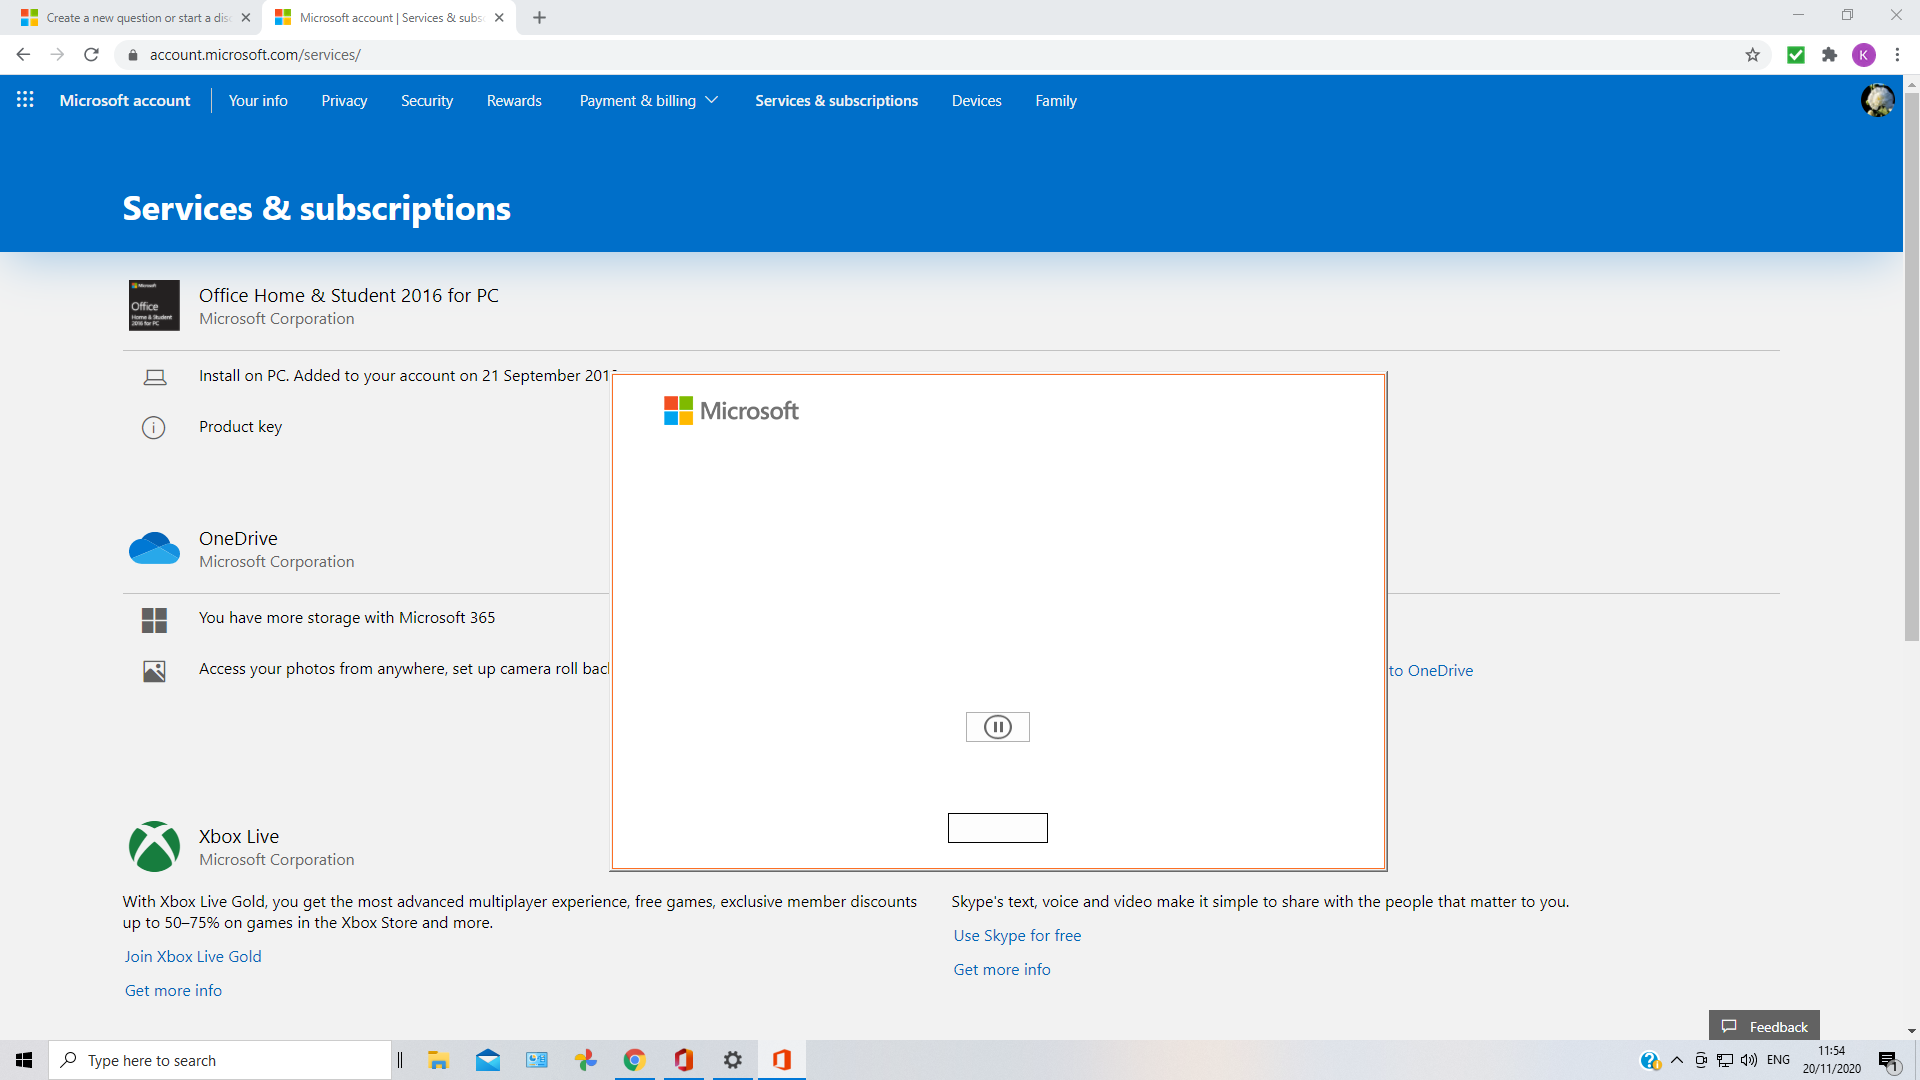
Task: View site security lock information
Action: (133, 55)
